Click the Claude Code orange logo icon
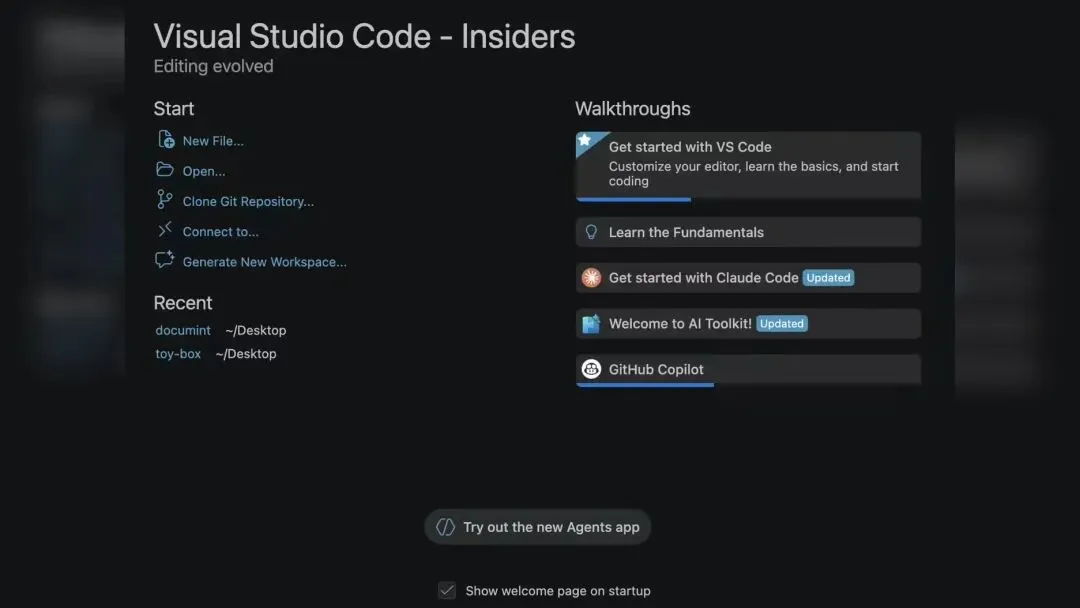 pos(591,277)
